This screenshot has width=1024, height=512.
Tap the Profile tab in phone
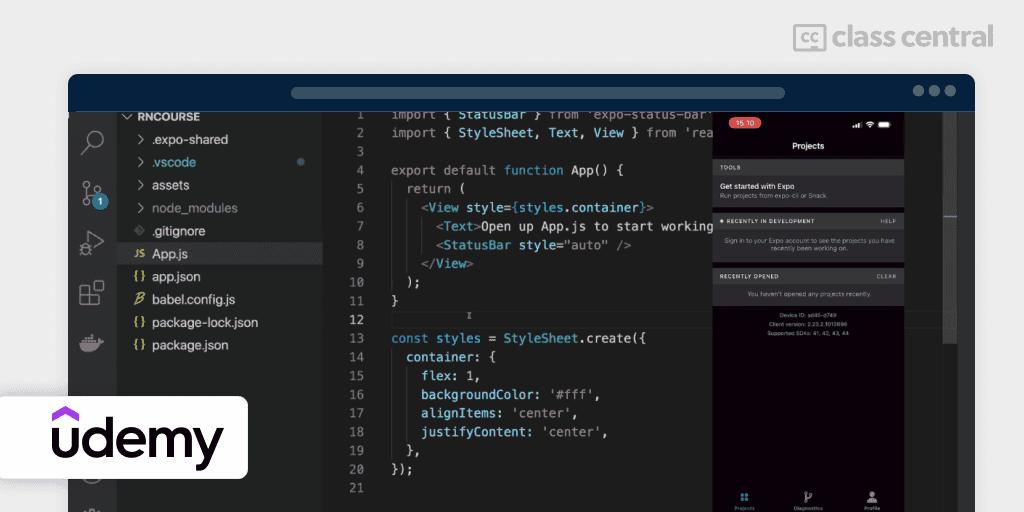coord(872,502)
